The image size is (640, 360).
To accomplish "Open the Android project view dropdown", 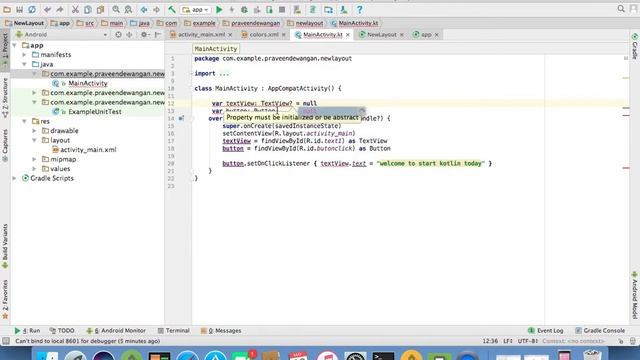I will point(61,35).
